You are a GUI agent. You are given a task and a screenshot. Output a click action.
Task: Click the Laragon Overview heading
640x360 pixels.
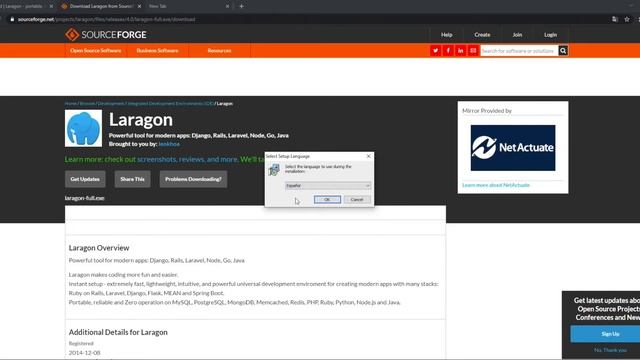click(99, 248)
